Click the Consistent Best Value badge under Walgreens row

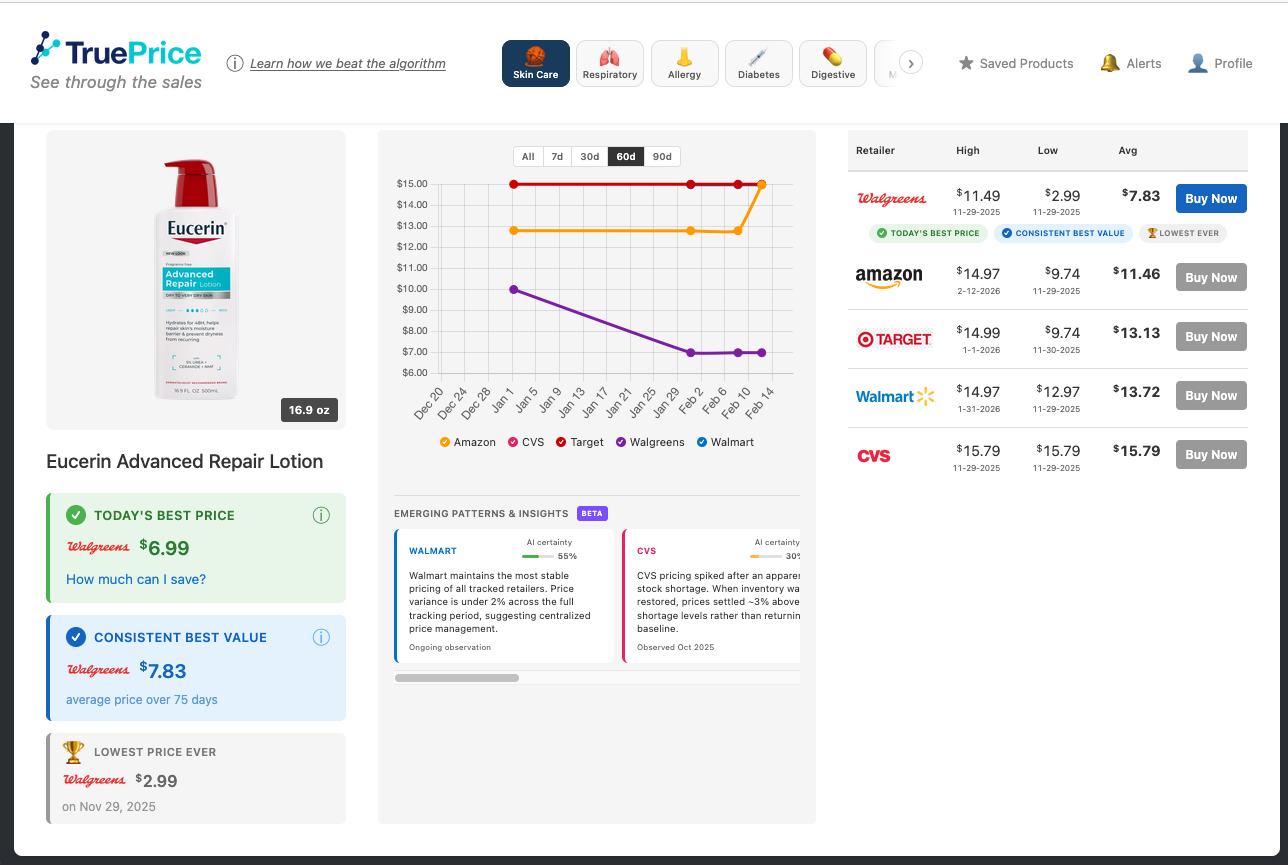(x=1063, y=233)
